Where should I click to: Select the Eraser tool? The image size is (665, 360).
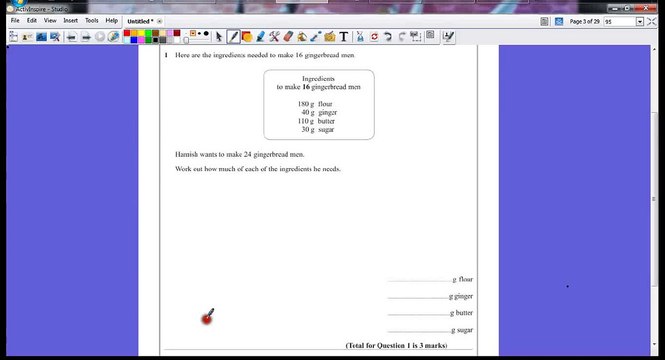coord(288,37)
